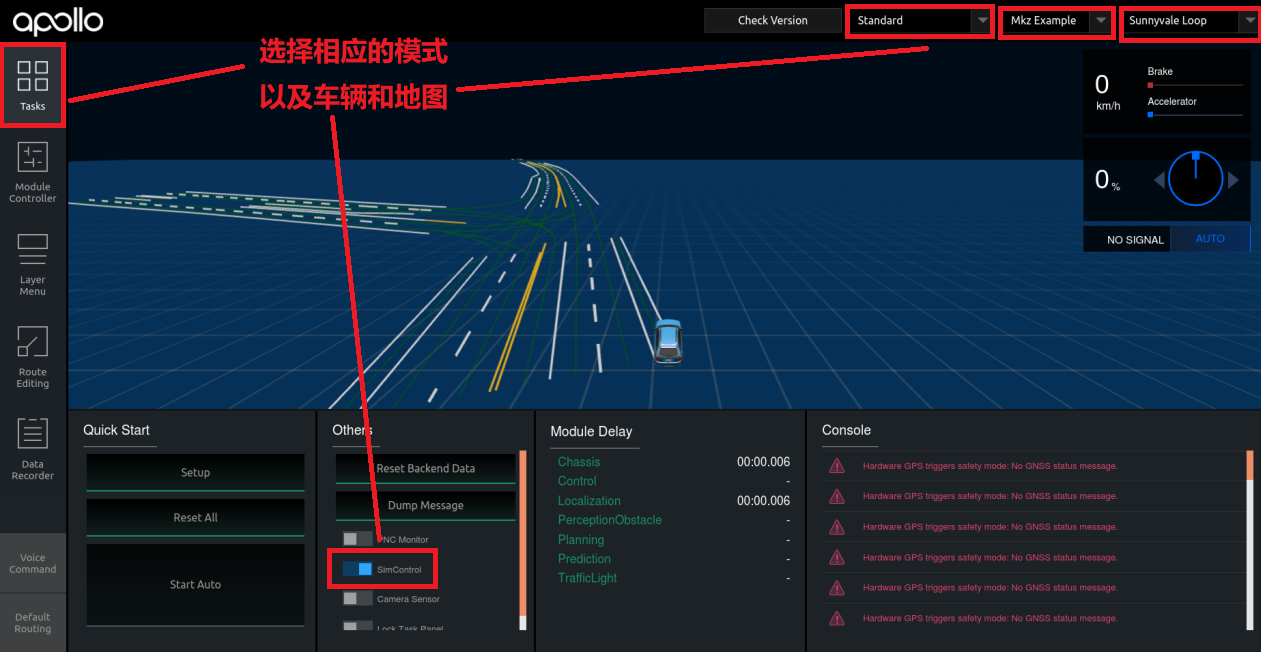This screenshot has width=1261, height=652.
Task: Click the Module Delay heading
Action: coord(591,431)
